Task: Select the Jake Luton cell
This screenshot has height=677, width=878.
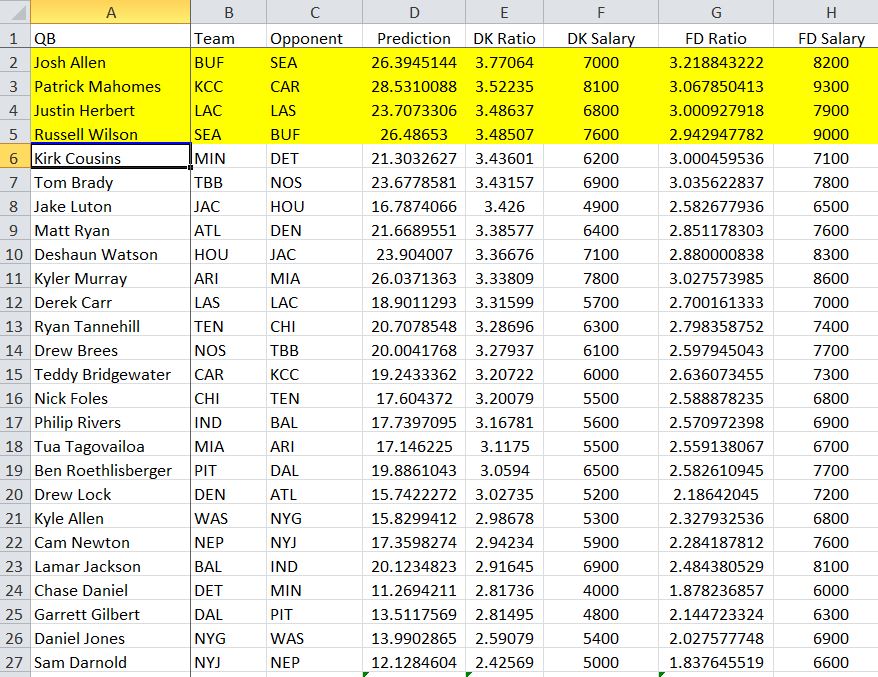Action: point(111,206)
